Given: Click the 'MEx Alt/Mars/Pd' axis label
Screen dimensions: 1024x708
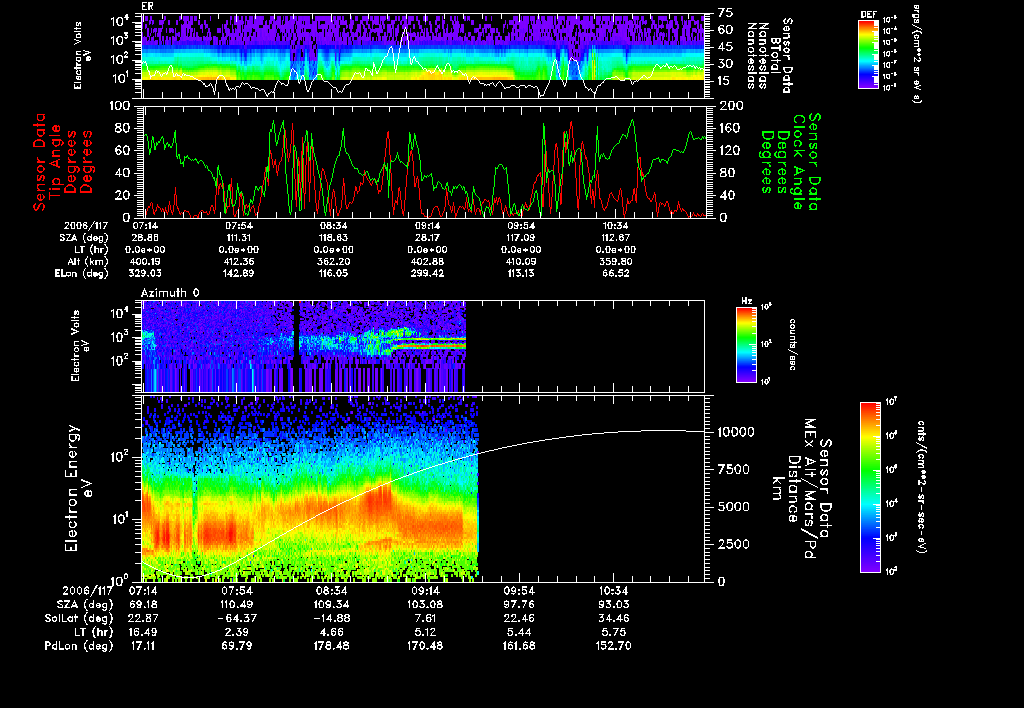Looking at the screenshot, I should 810,489.
